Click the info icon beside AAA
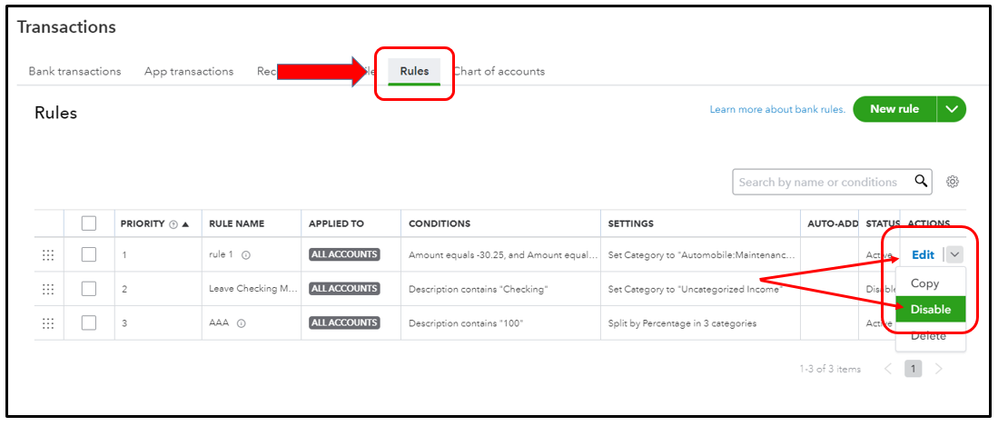This screenshot has width=998, height=427. (x=241, y=323)
